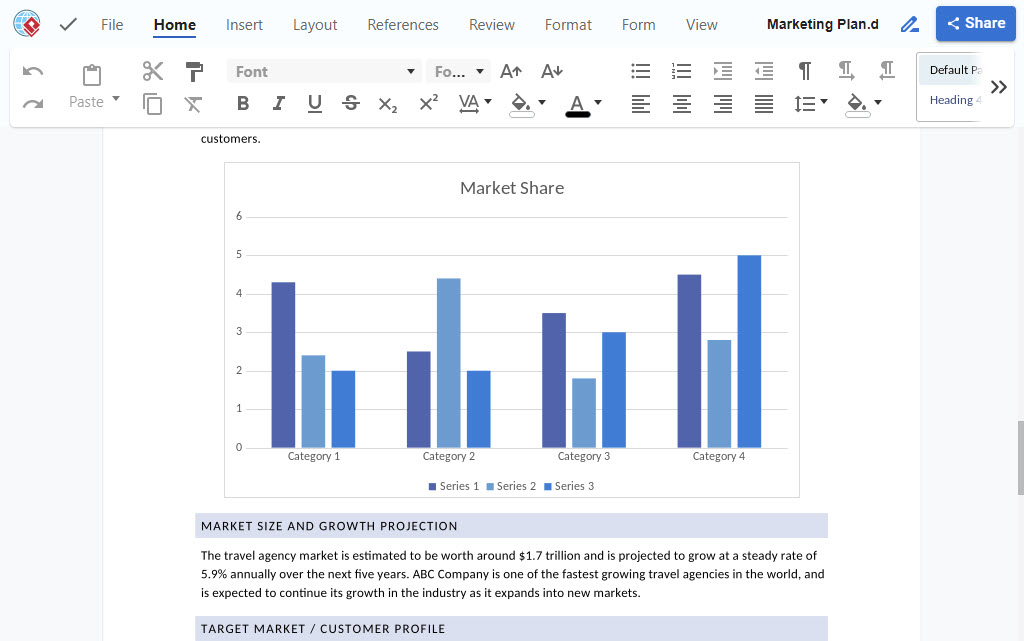This screenshot has height=641, width=1024.
Task: Activate the Format Painter
Action: [193, 71]
